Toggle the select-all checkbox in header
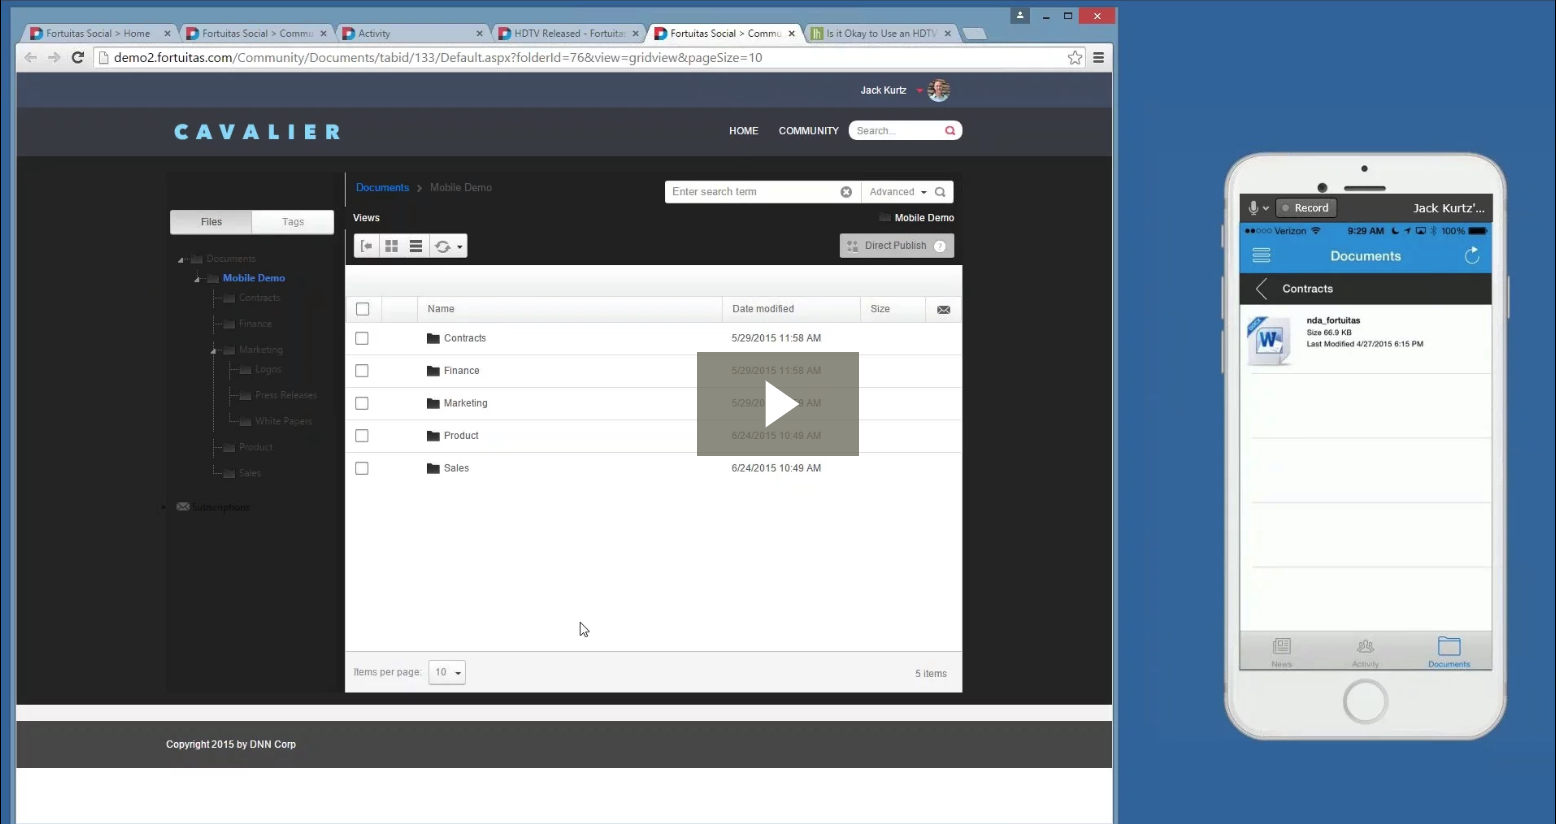Screen dimensions: 1556x824 [363, 309]
